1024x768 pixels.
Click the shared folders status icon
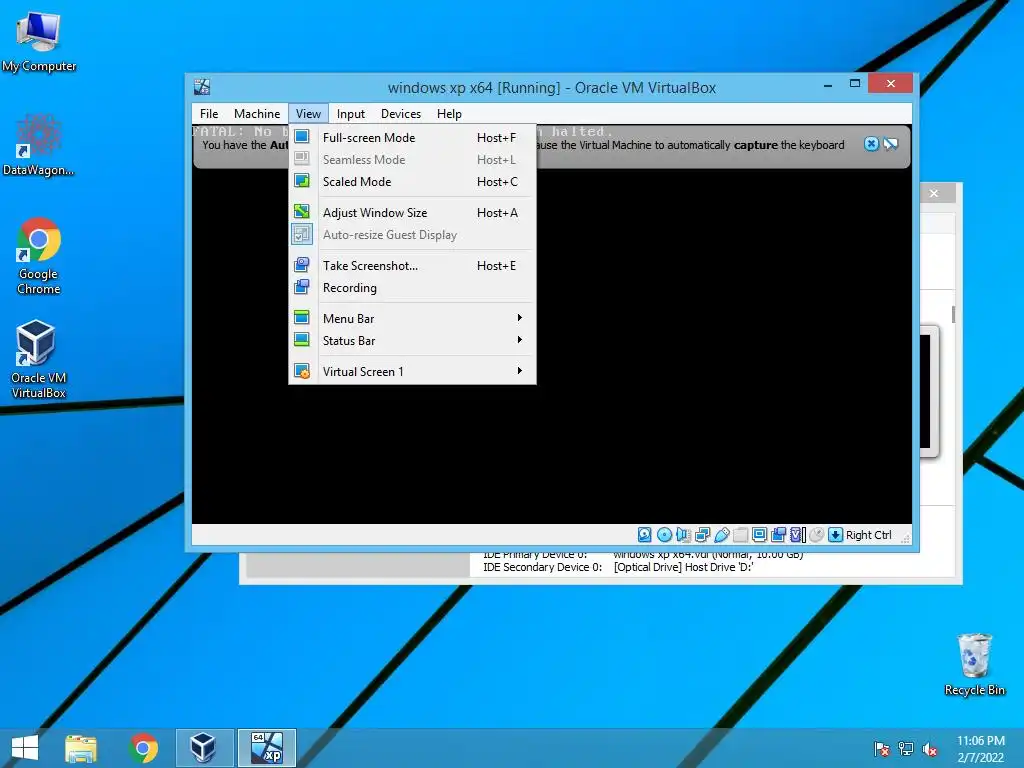[741, 535]
